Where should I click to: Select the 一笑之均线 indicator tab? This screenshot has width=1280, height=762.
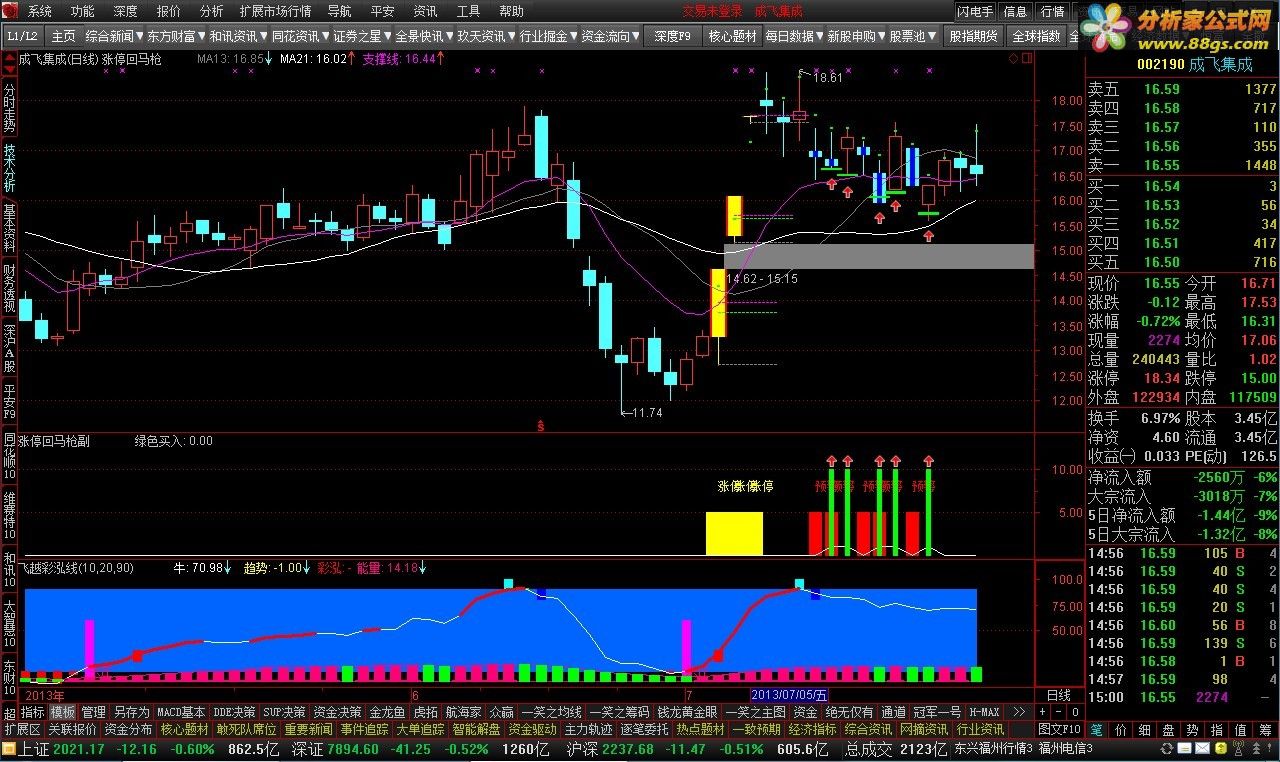click(551, 712)
